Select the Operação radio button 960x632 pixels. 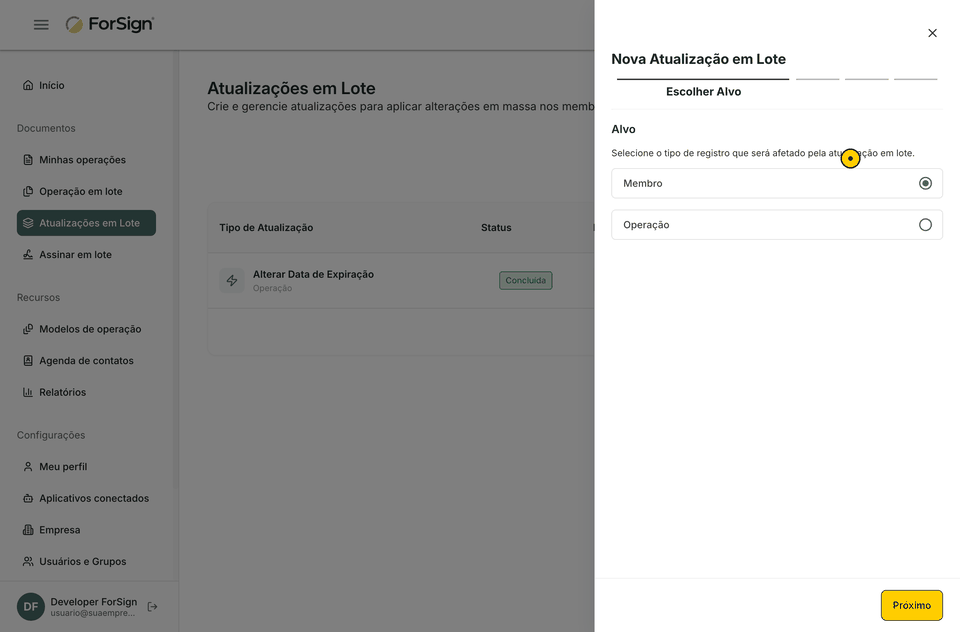pyautogui.click(x=925, y=225)
